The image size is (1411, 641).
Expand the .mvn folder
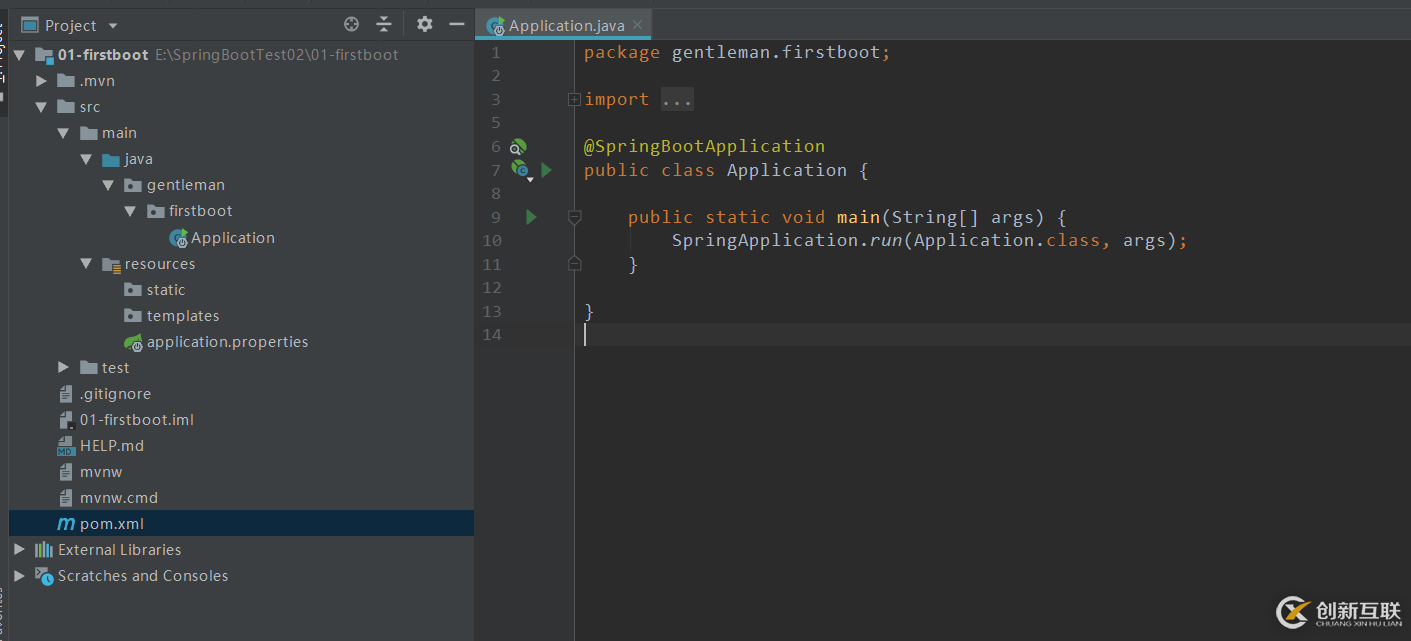41,81
